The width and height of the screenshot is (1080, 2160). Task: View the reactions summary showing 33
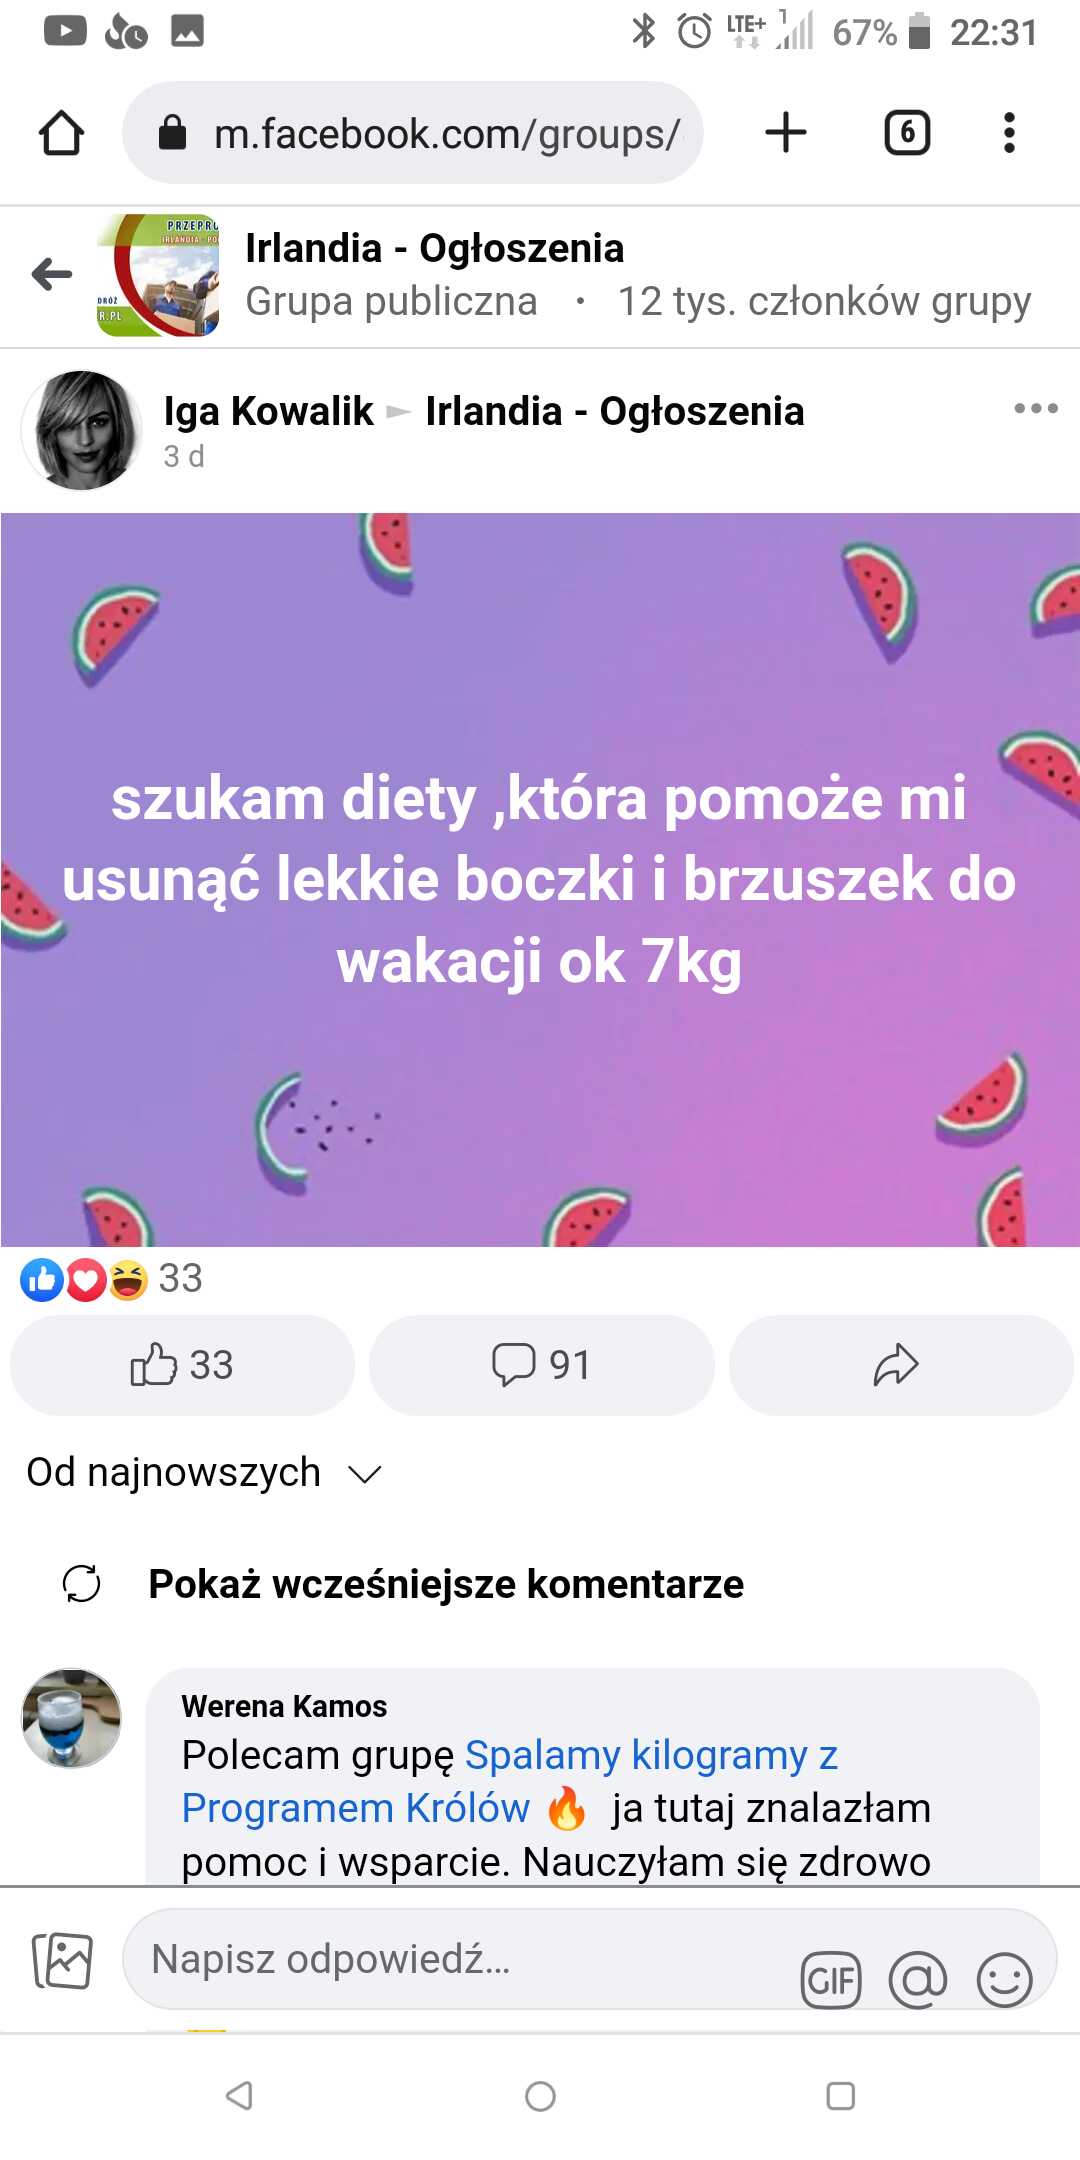tap(112, 1279)
